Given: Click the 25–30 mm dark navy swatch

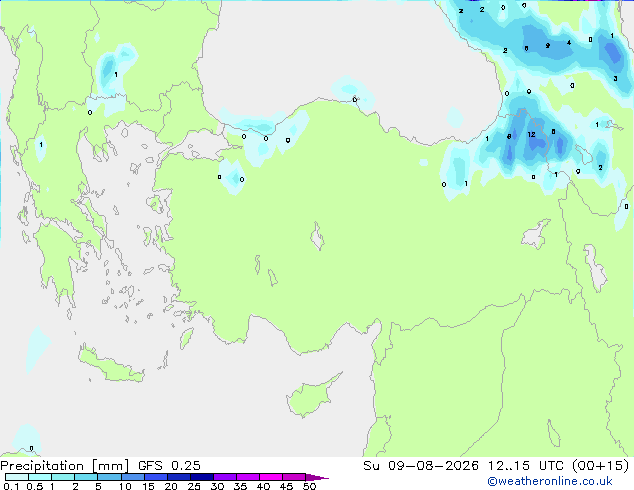Looking at the screenshot, I should (x=202, y=477).
